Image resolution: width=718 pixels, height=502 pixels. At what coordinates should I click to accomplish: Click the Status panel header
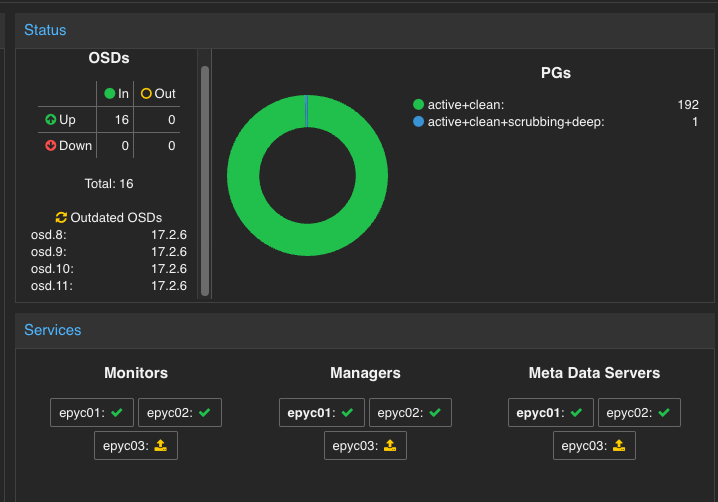click(364, 30)
